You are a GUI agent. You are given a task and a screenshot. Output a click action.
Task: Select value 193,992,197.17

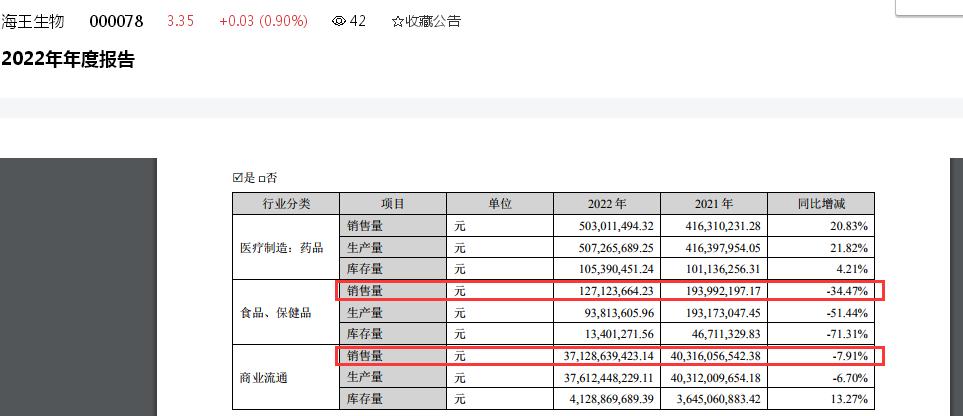[x=723, y=291]
